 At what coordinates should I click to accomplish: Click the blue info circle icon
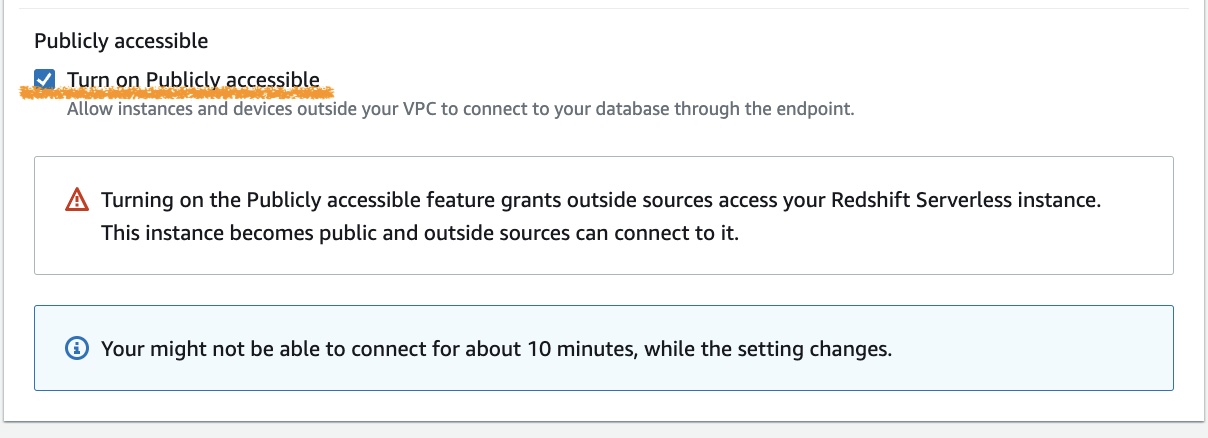pyautogui.click(x=76, y=349)
